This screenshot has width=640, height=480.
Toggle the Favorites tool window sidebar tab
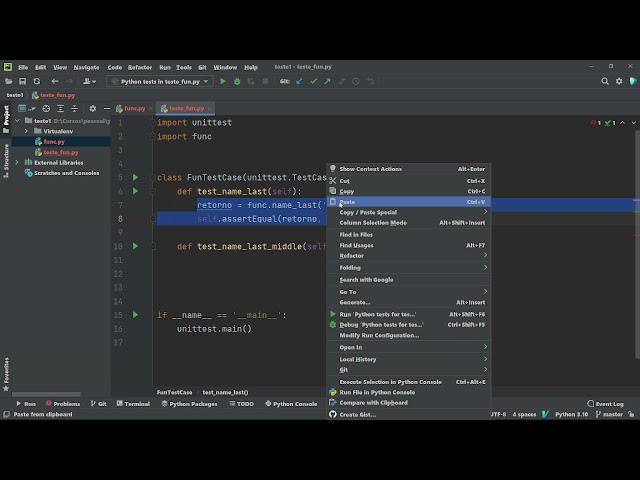(6, 374)
